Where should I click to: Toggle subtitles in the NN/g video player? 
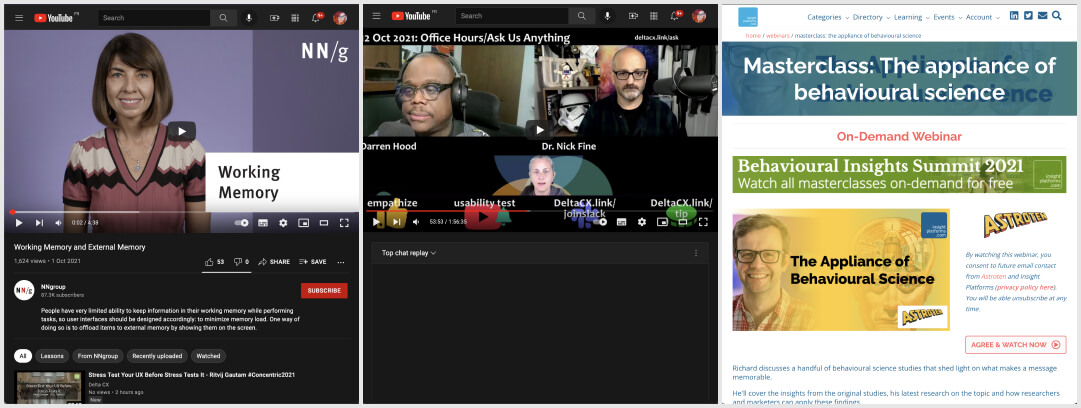263,222
